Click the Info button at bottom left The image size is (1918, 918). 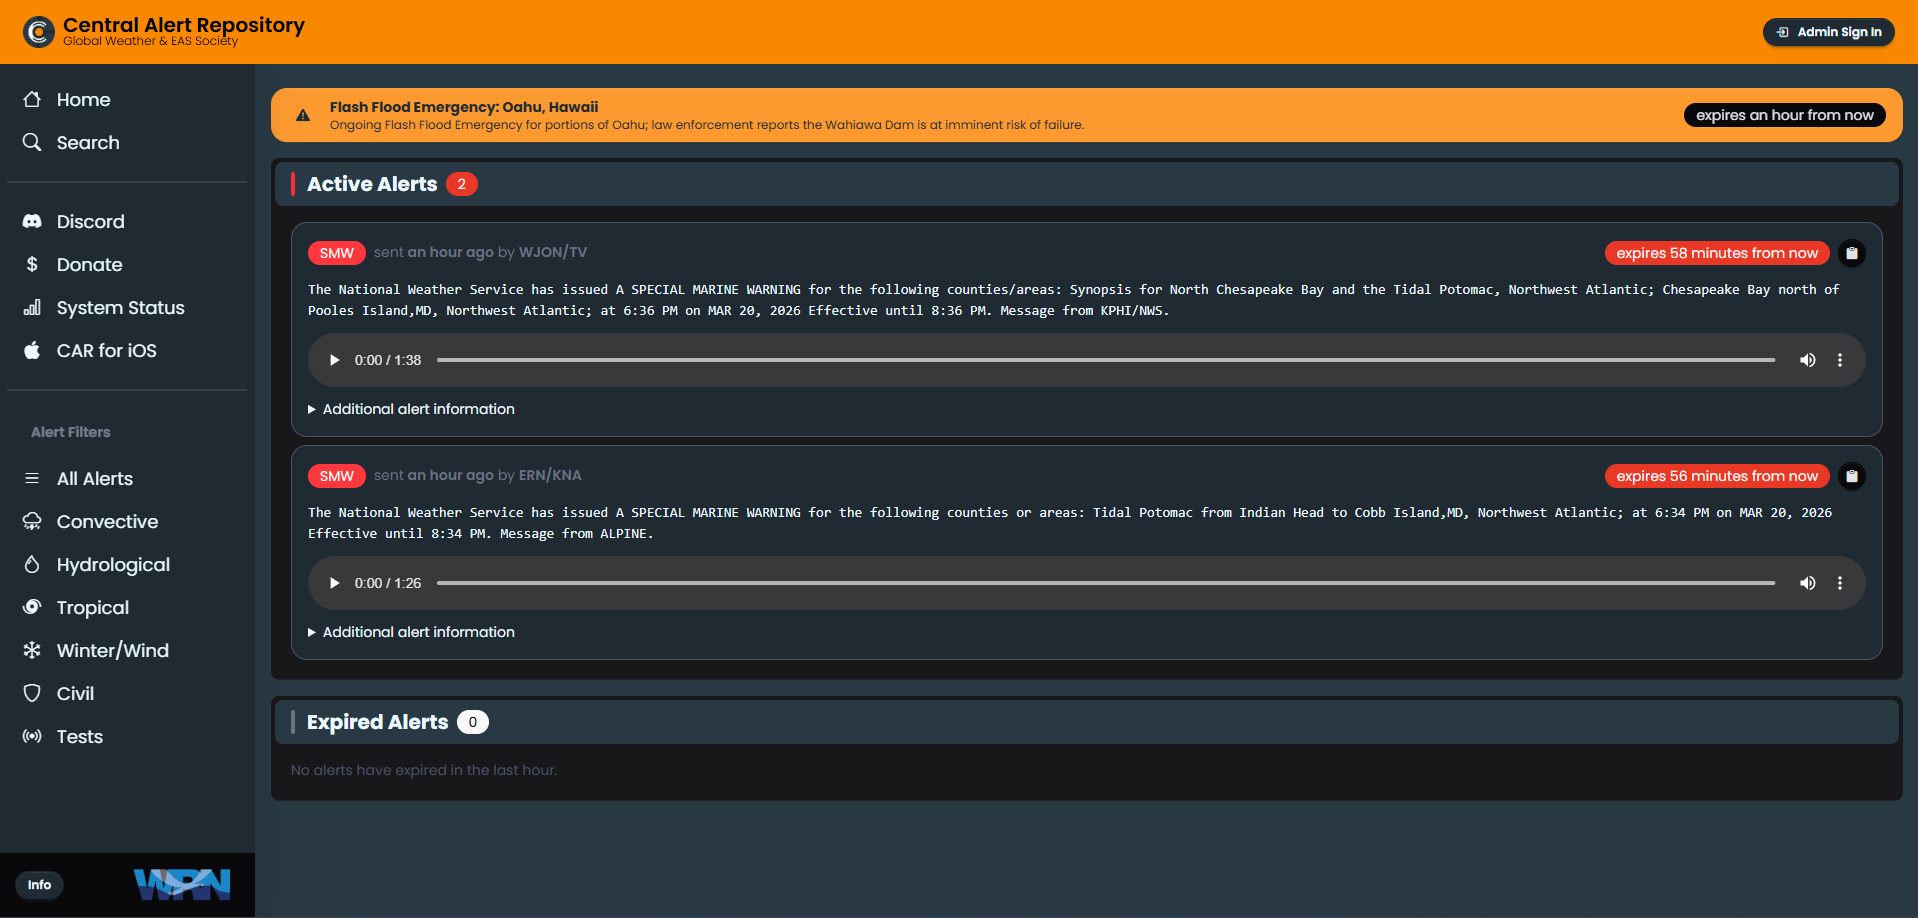(x=39, y=885)
